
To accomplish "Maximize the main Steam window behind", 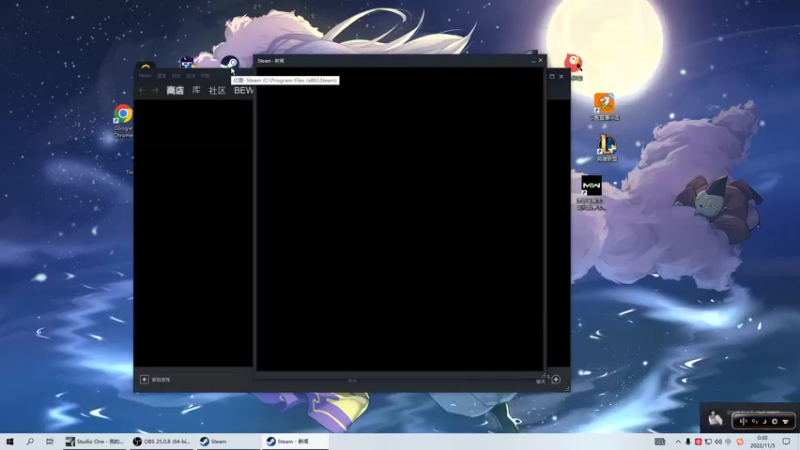I will click(552, 77).
